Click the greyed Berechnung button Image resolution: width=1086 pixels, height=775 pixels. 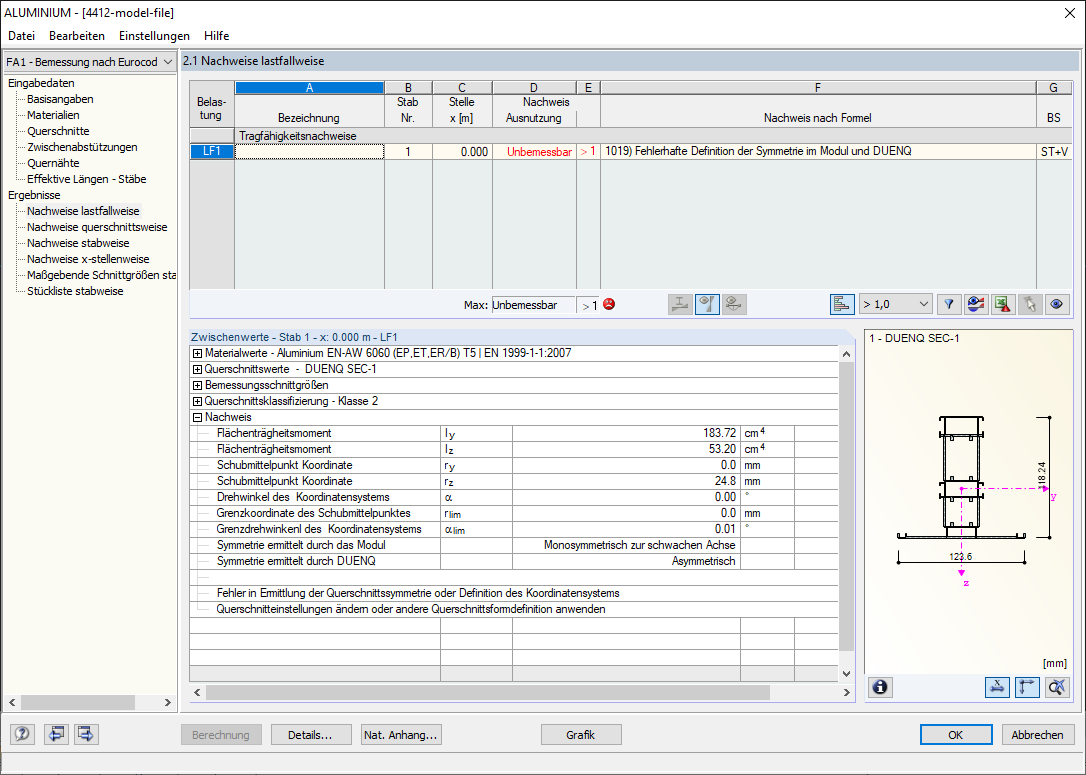click(x=221, y=735)
